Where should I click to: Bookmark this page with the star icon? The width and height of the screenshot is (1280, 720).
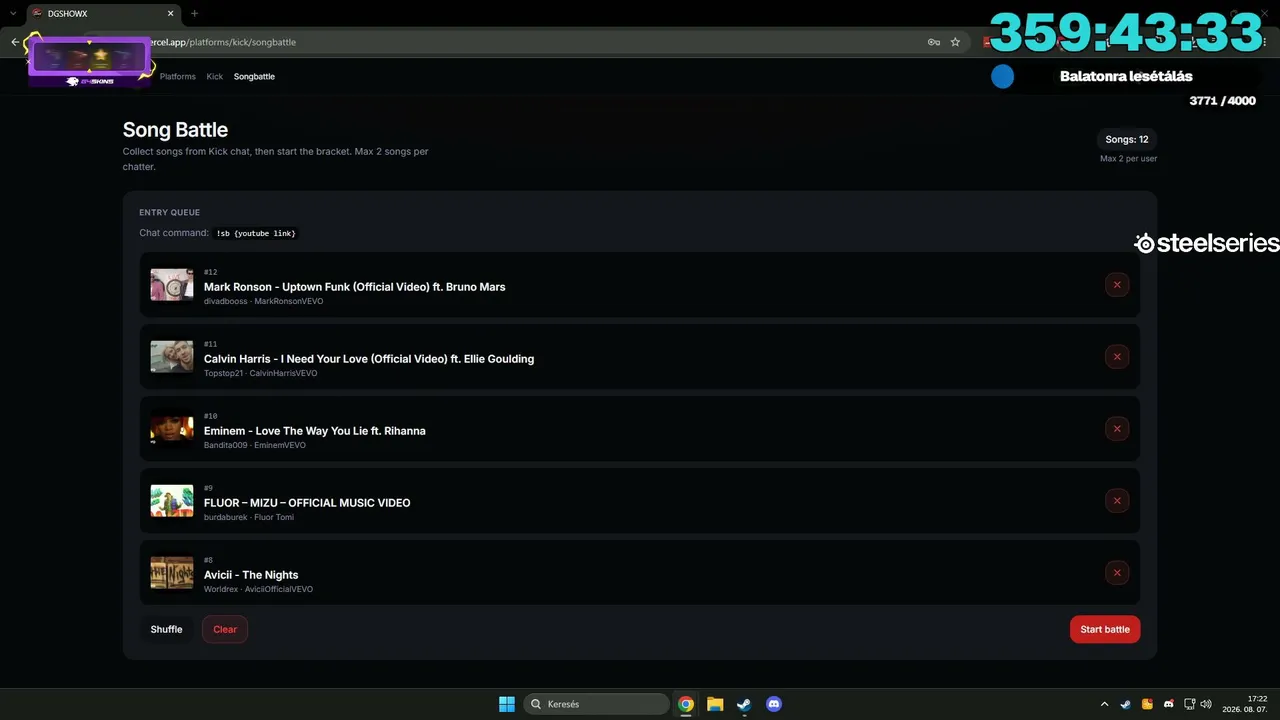click(x=955, y=42)
